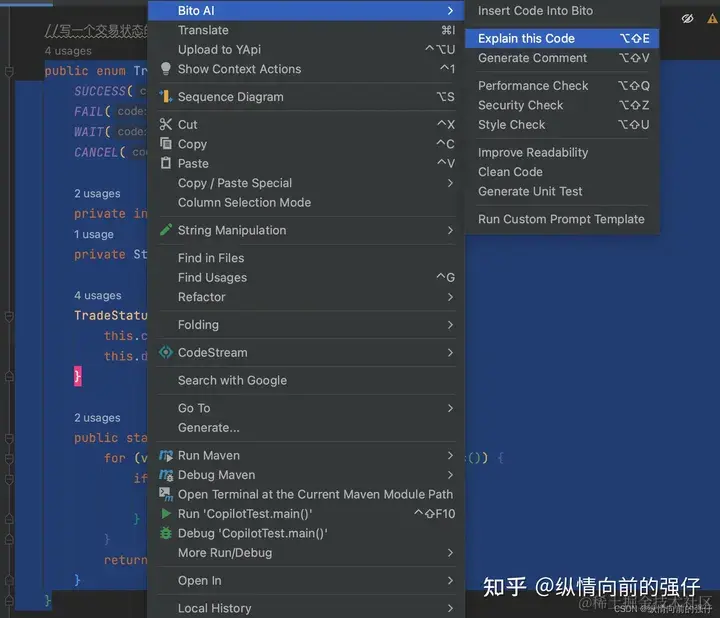Viewport: 720px width, 618px height.
Task: Expand the More Run/Debug submenu arrow
Action: coord(450,553)
